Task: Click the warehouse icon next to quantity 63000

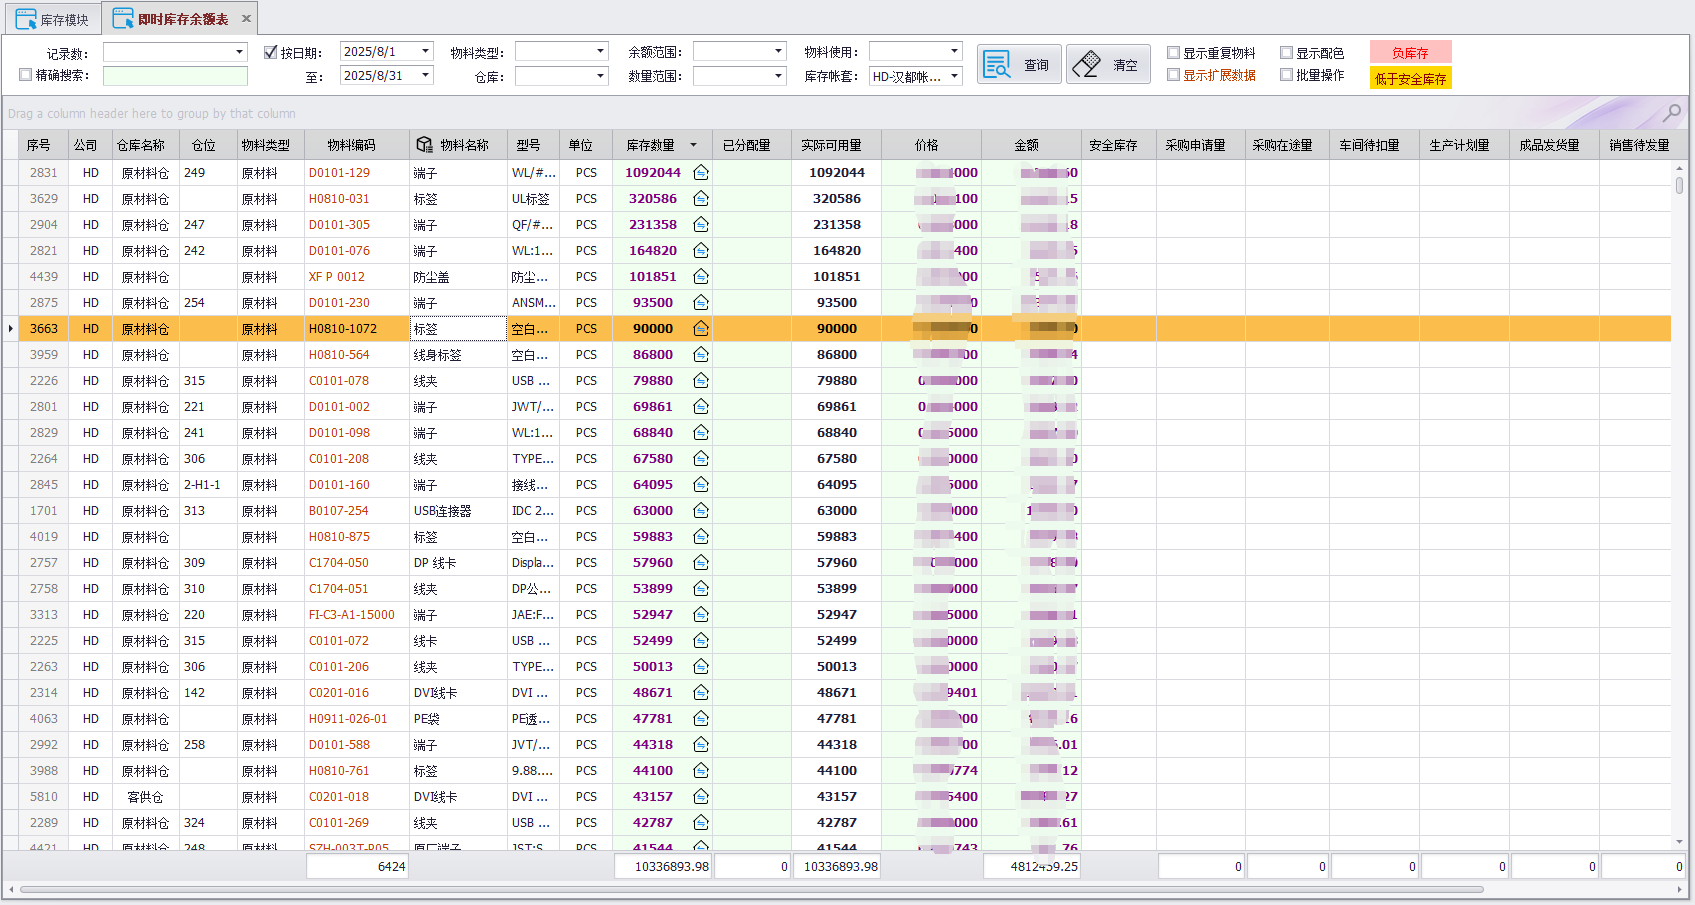Action: click(701, 511)
